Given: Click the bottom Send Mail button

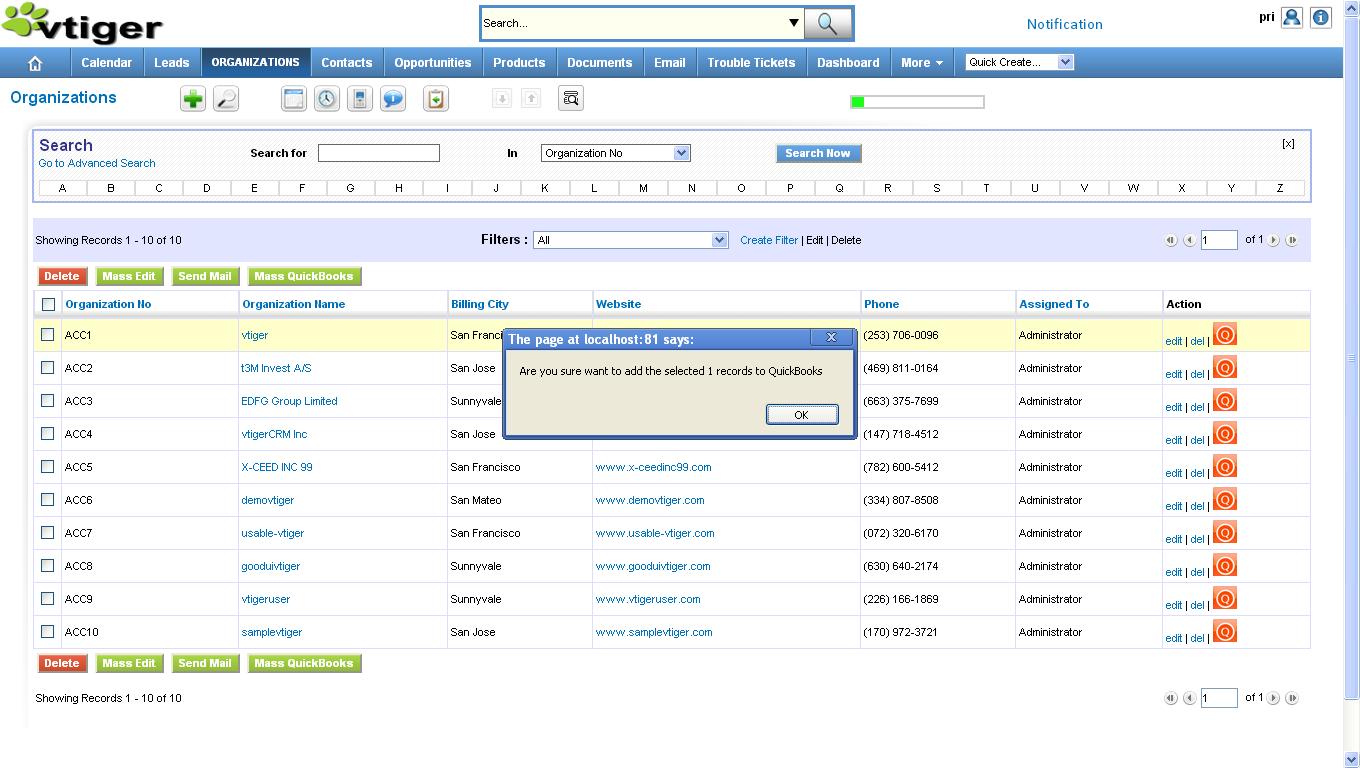Looking at the screenshot, I should pos(204,663).
